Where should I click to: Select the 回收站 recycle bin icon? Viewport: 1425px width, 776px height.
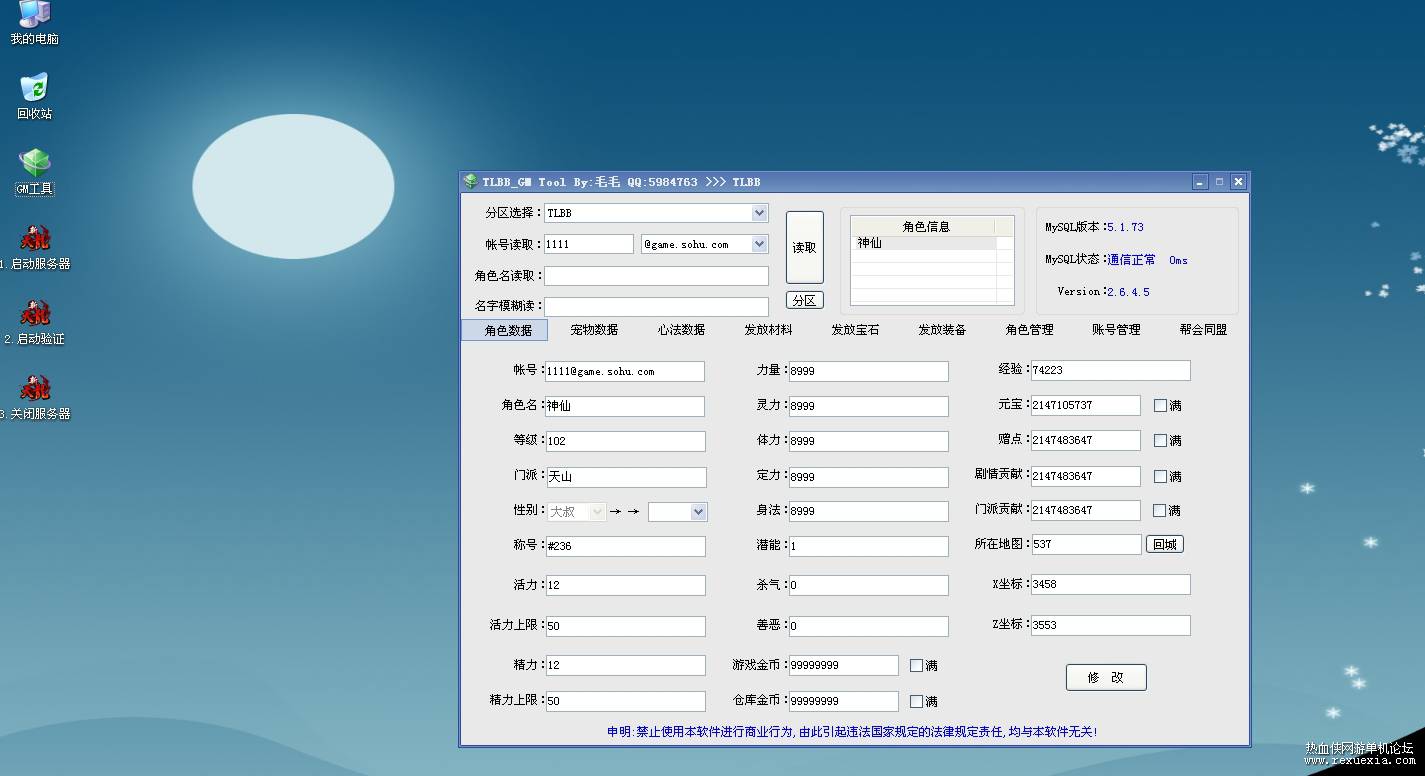click(x=35, y=96)
